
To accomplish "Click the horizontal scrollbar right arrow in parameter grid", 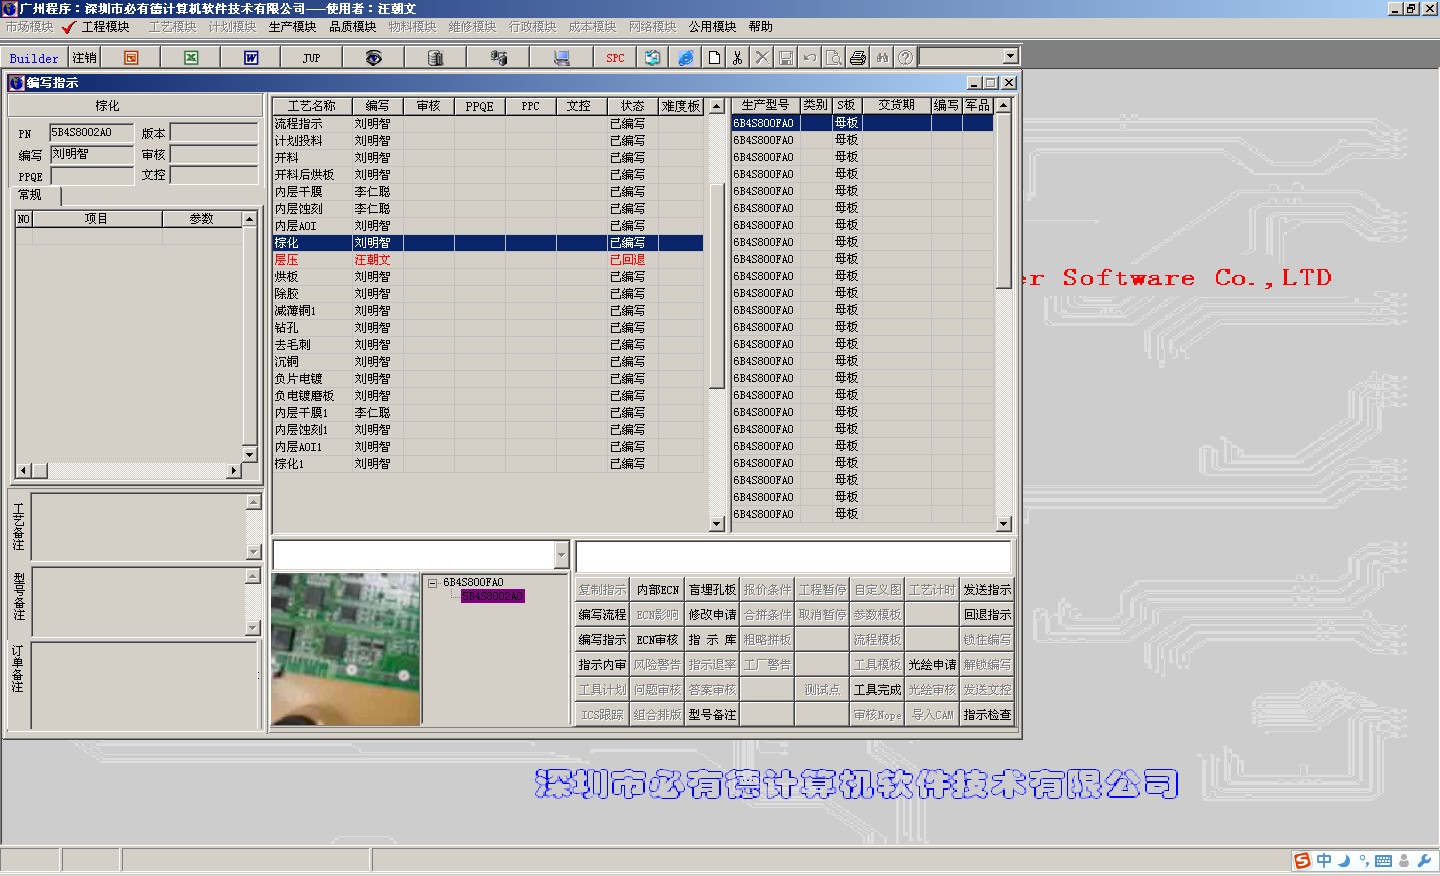I will tap(234, 470).
